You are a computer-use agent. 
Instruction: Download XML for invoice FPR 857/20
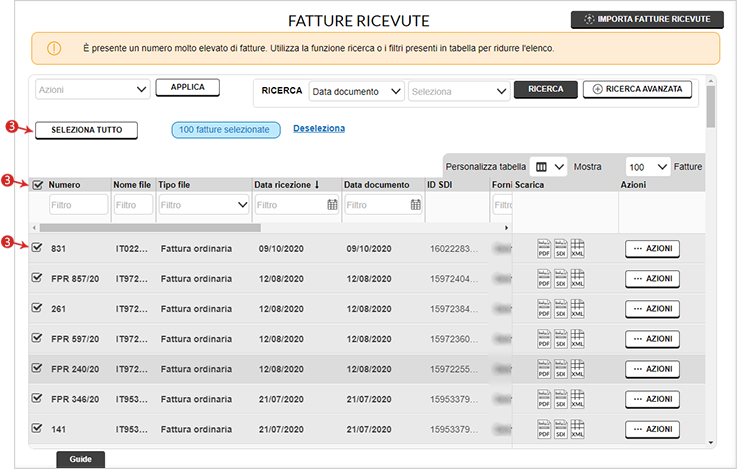point(577,278)
